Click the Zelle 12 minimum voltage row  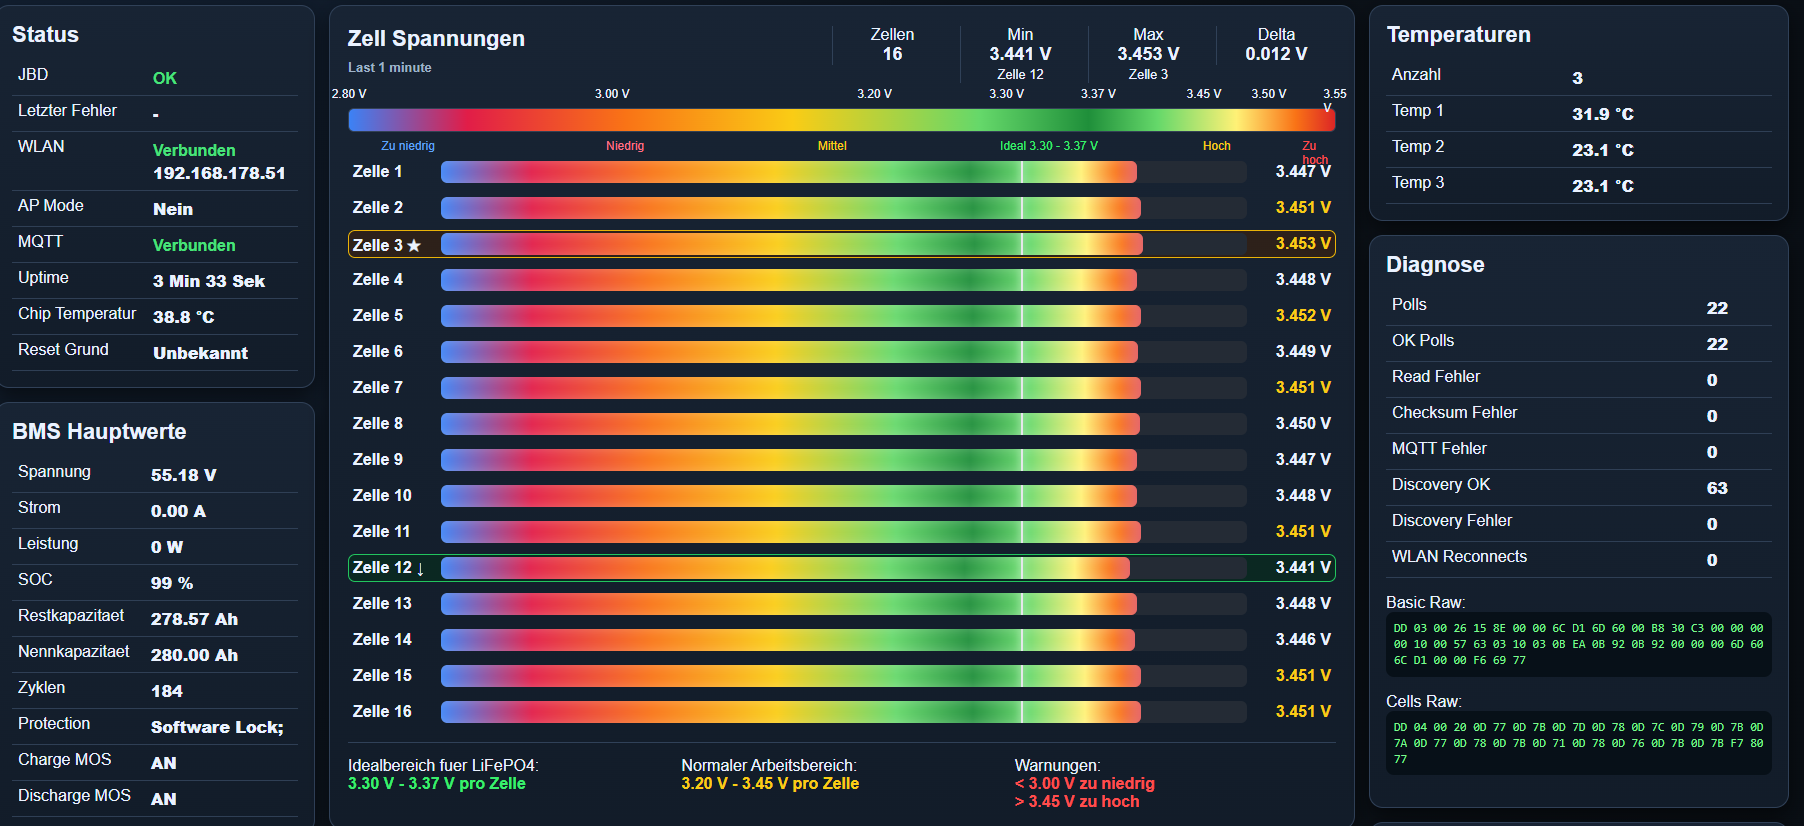click(x=841, y=568)
